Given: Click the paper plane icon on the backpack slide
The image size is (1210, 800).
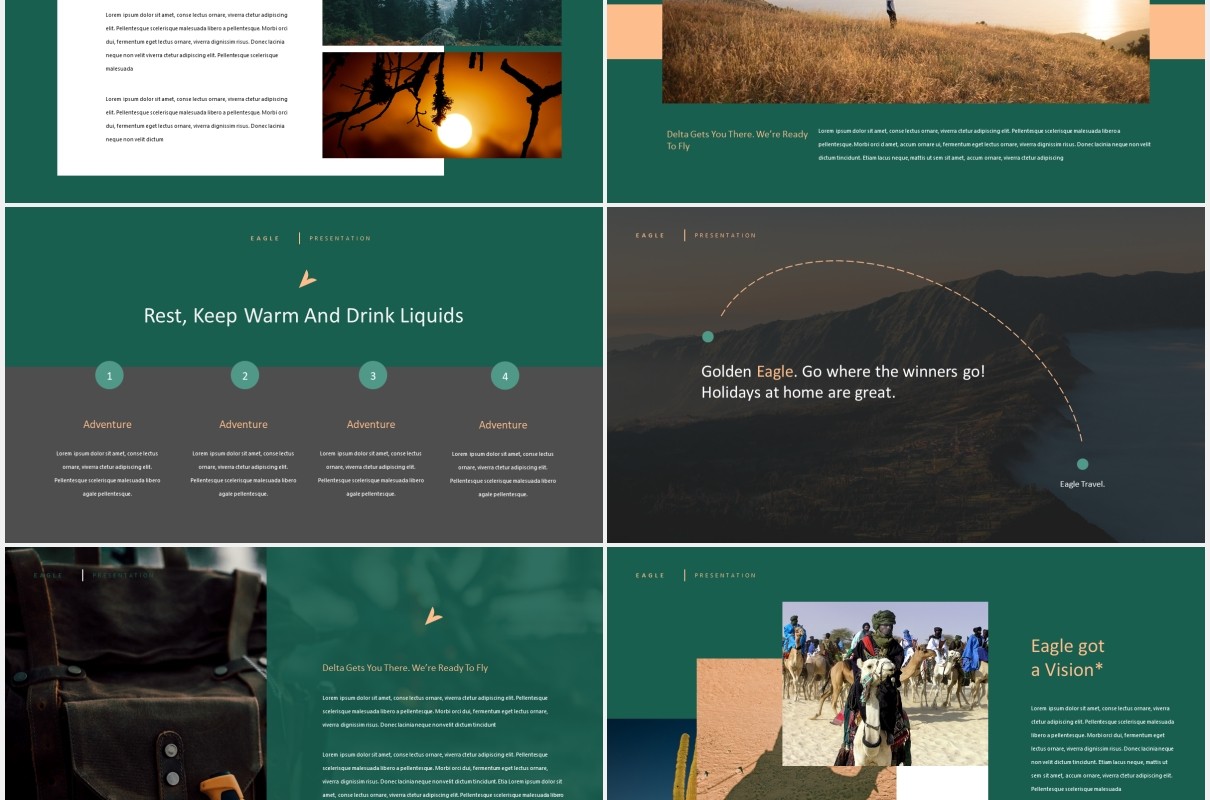Looking at the screenshot, I should point(433,616).
